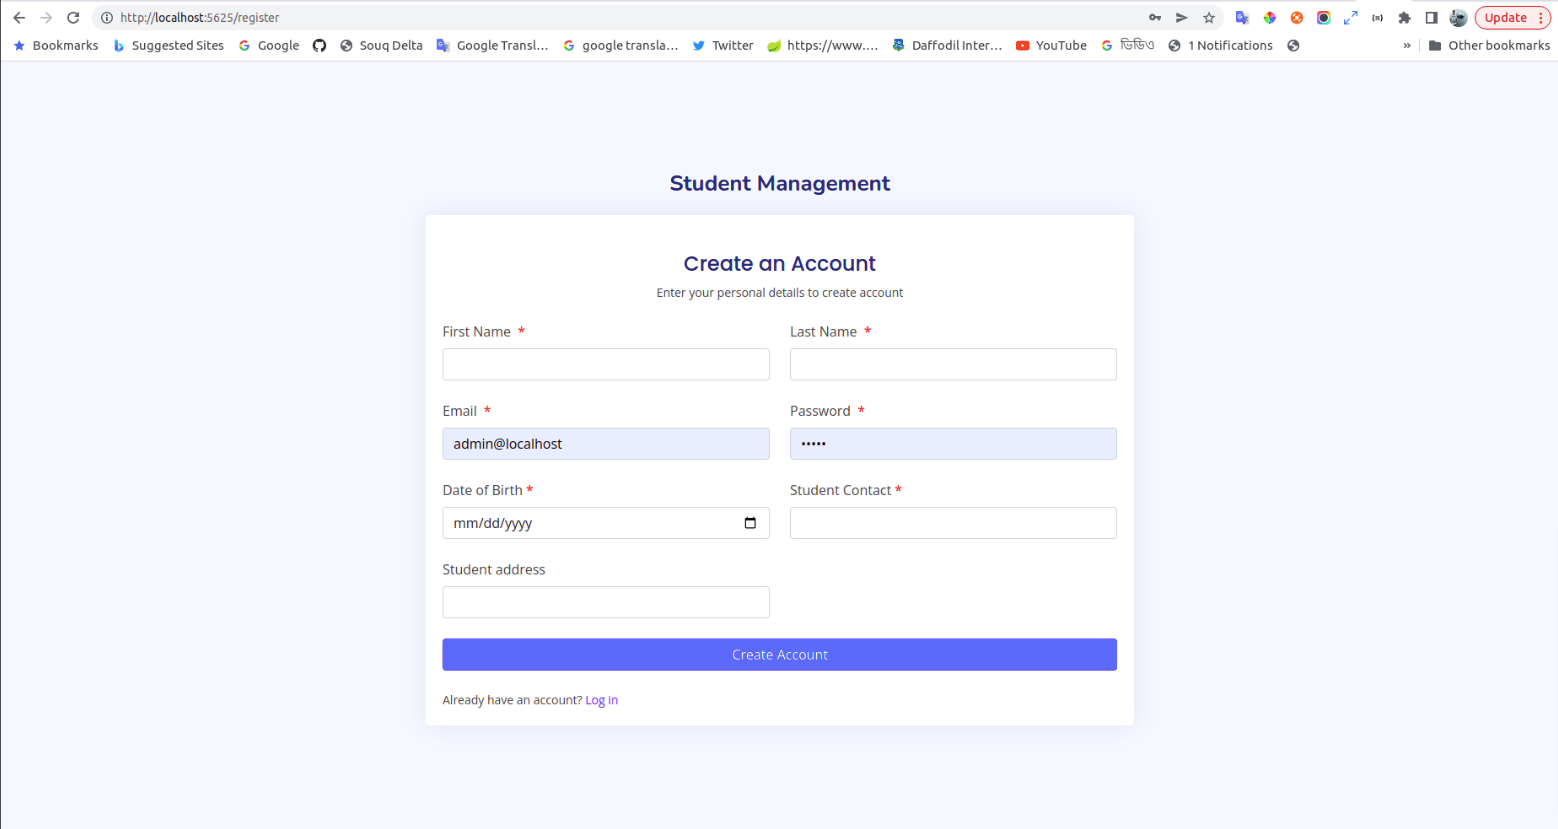Reload the page with the refresh icon
1558x829 pixels.
pyautogui.click(x=71, y=17)
